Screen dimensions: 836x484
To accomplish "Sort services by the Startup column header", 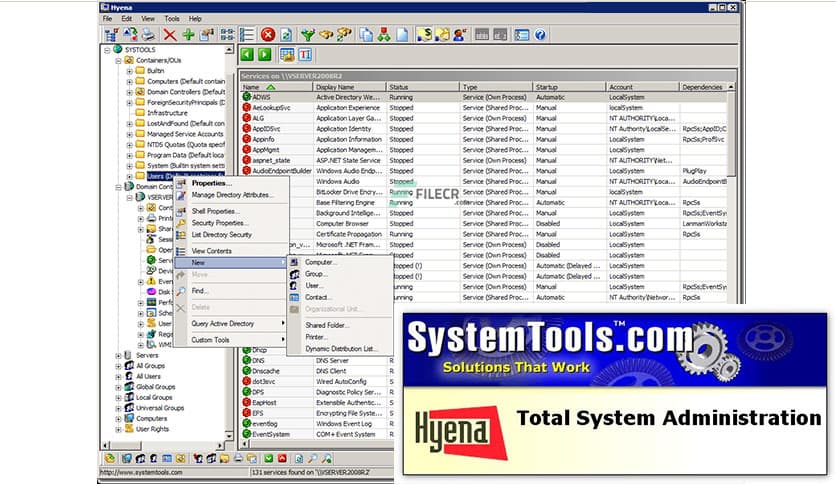I will [569, 87].
